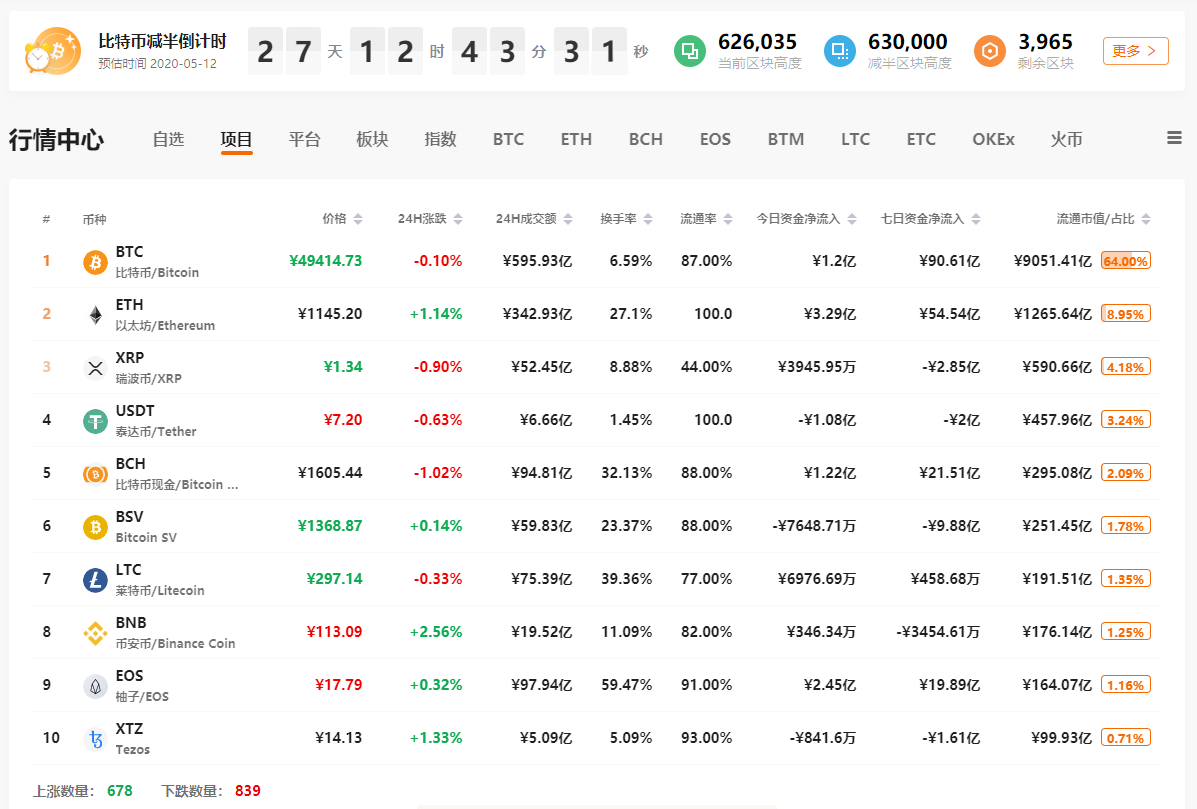This screenshot has width=1197, height=809.
Task: Click the 比特币减半倒计时 title
Action: [163, 41]
